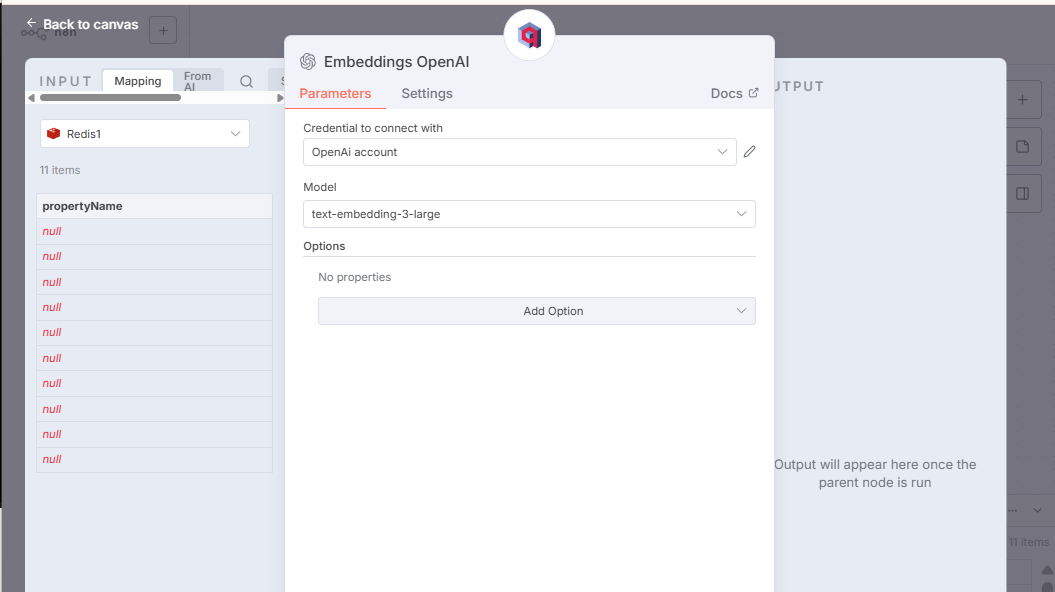Click the Qdrant parent node icon
Screen dimensions: 1055x592
[530, 35]
